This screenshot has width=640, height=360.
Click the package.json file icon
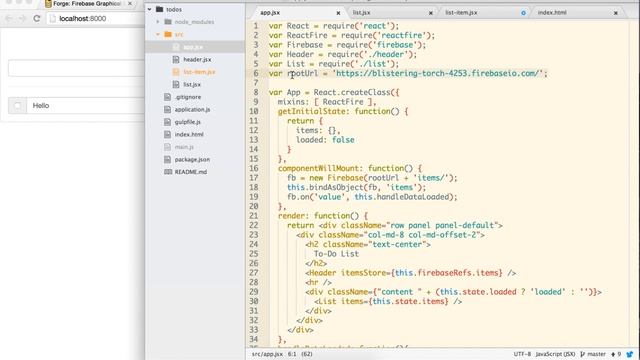click(x=167, y=160)
